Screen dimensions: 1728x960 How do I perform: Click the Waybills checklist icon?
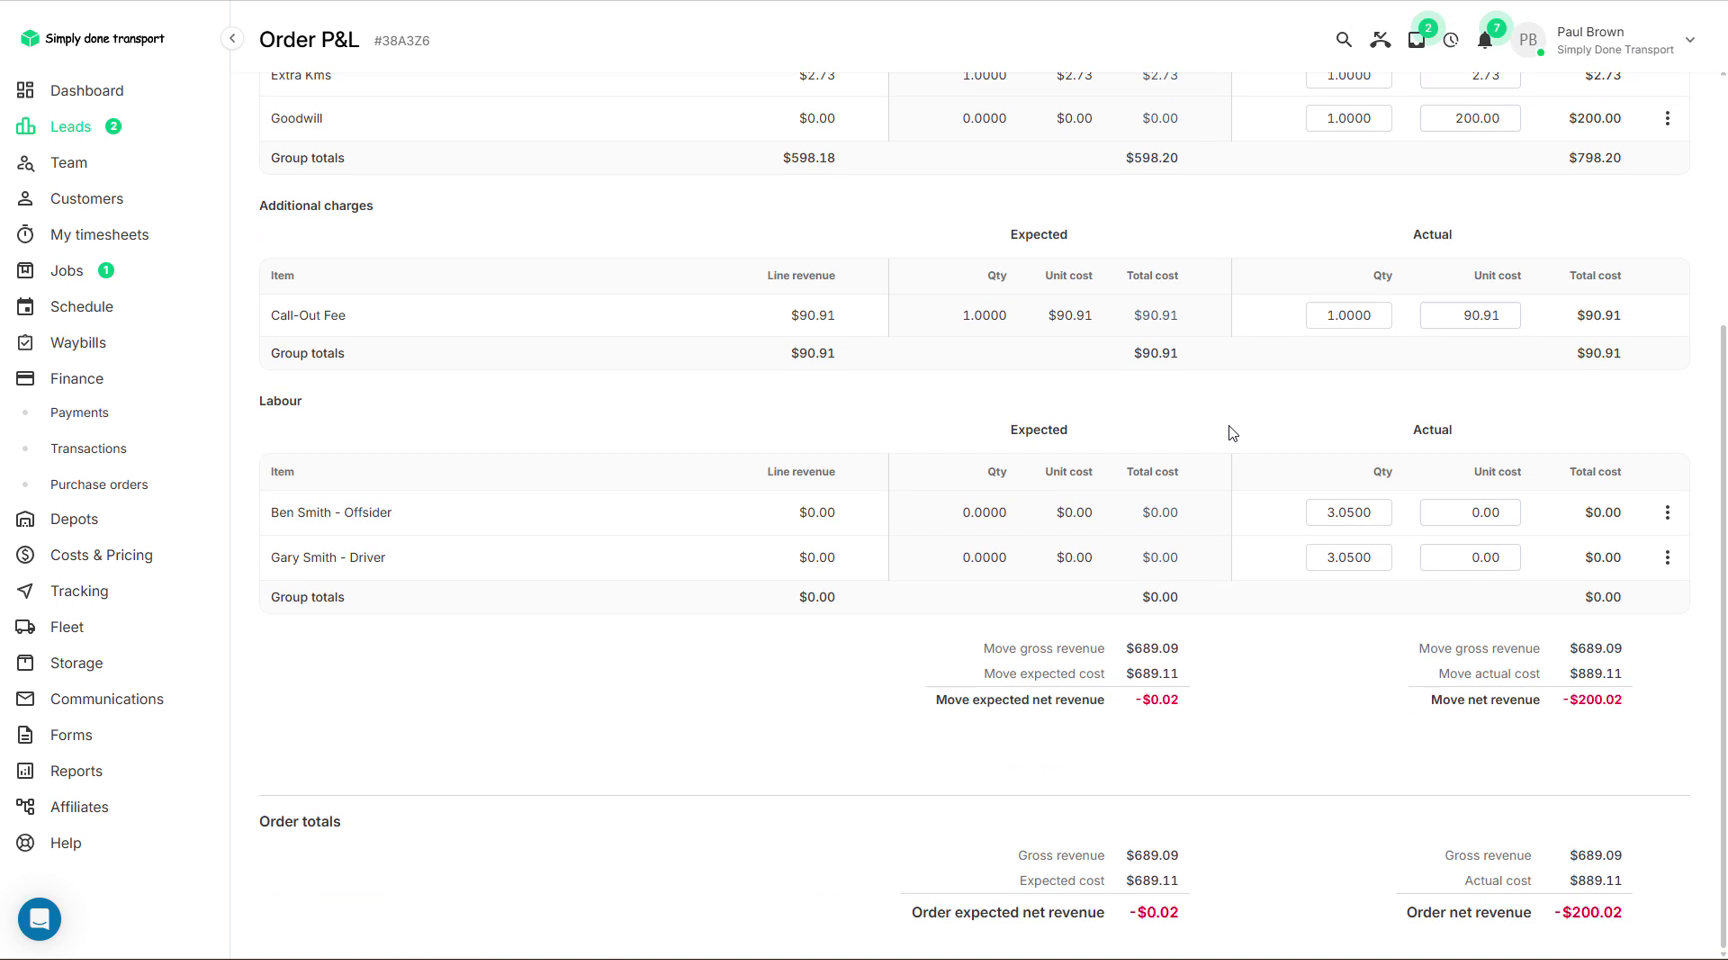click(x=25, y=342)
